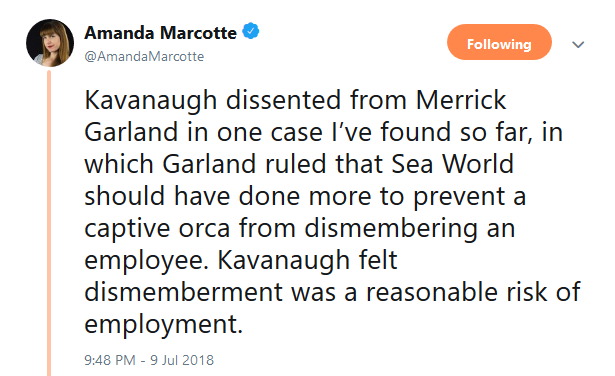Click the vertical orange thread connector line
Viewport: 615px width, 376px height.
pos(49,223)
